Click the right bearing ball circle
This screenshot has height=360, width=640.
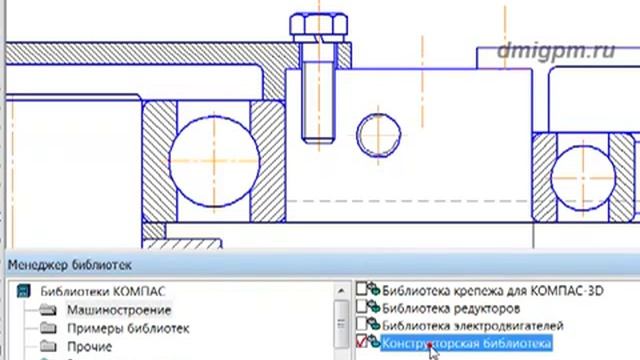[x=583, y=178]
